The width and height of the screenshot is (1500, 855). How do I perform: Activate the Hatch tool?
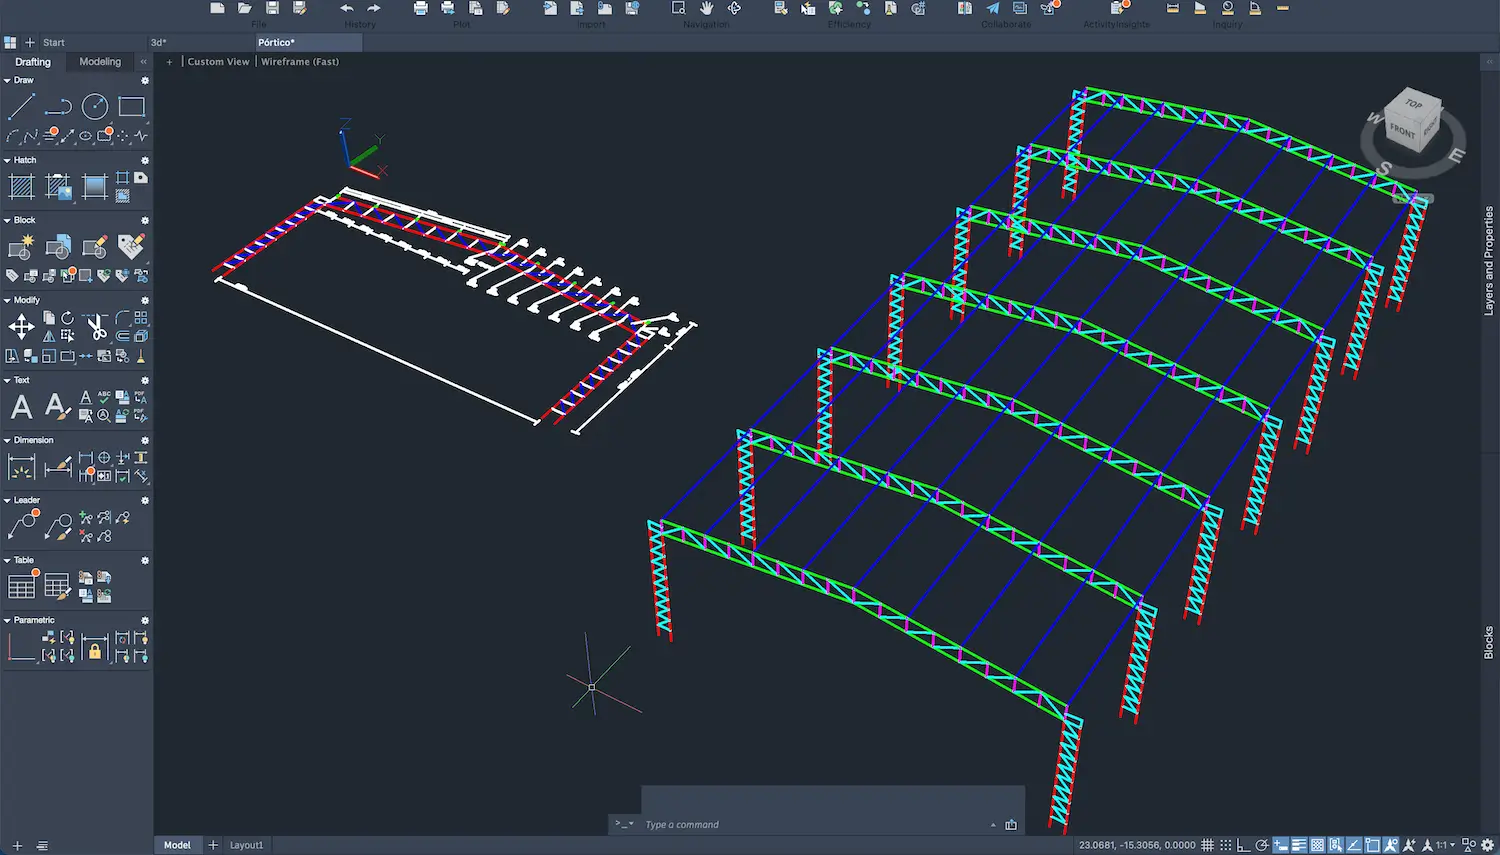pos(22,186)
